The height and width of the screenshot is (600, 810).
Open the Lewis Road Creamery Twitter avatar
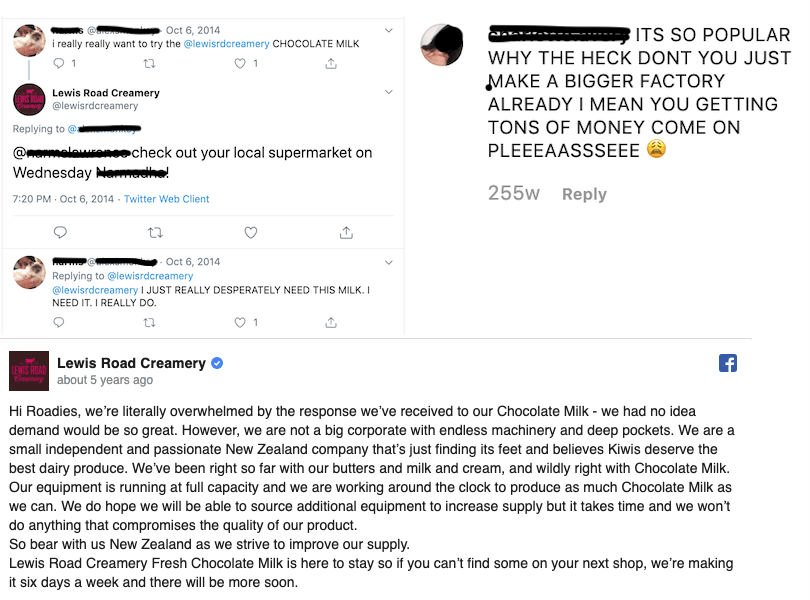29,99
